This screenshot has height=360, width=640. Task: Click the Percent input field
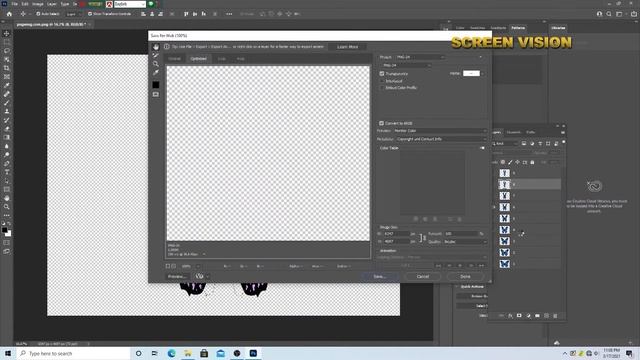460,234
